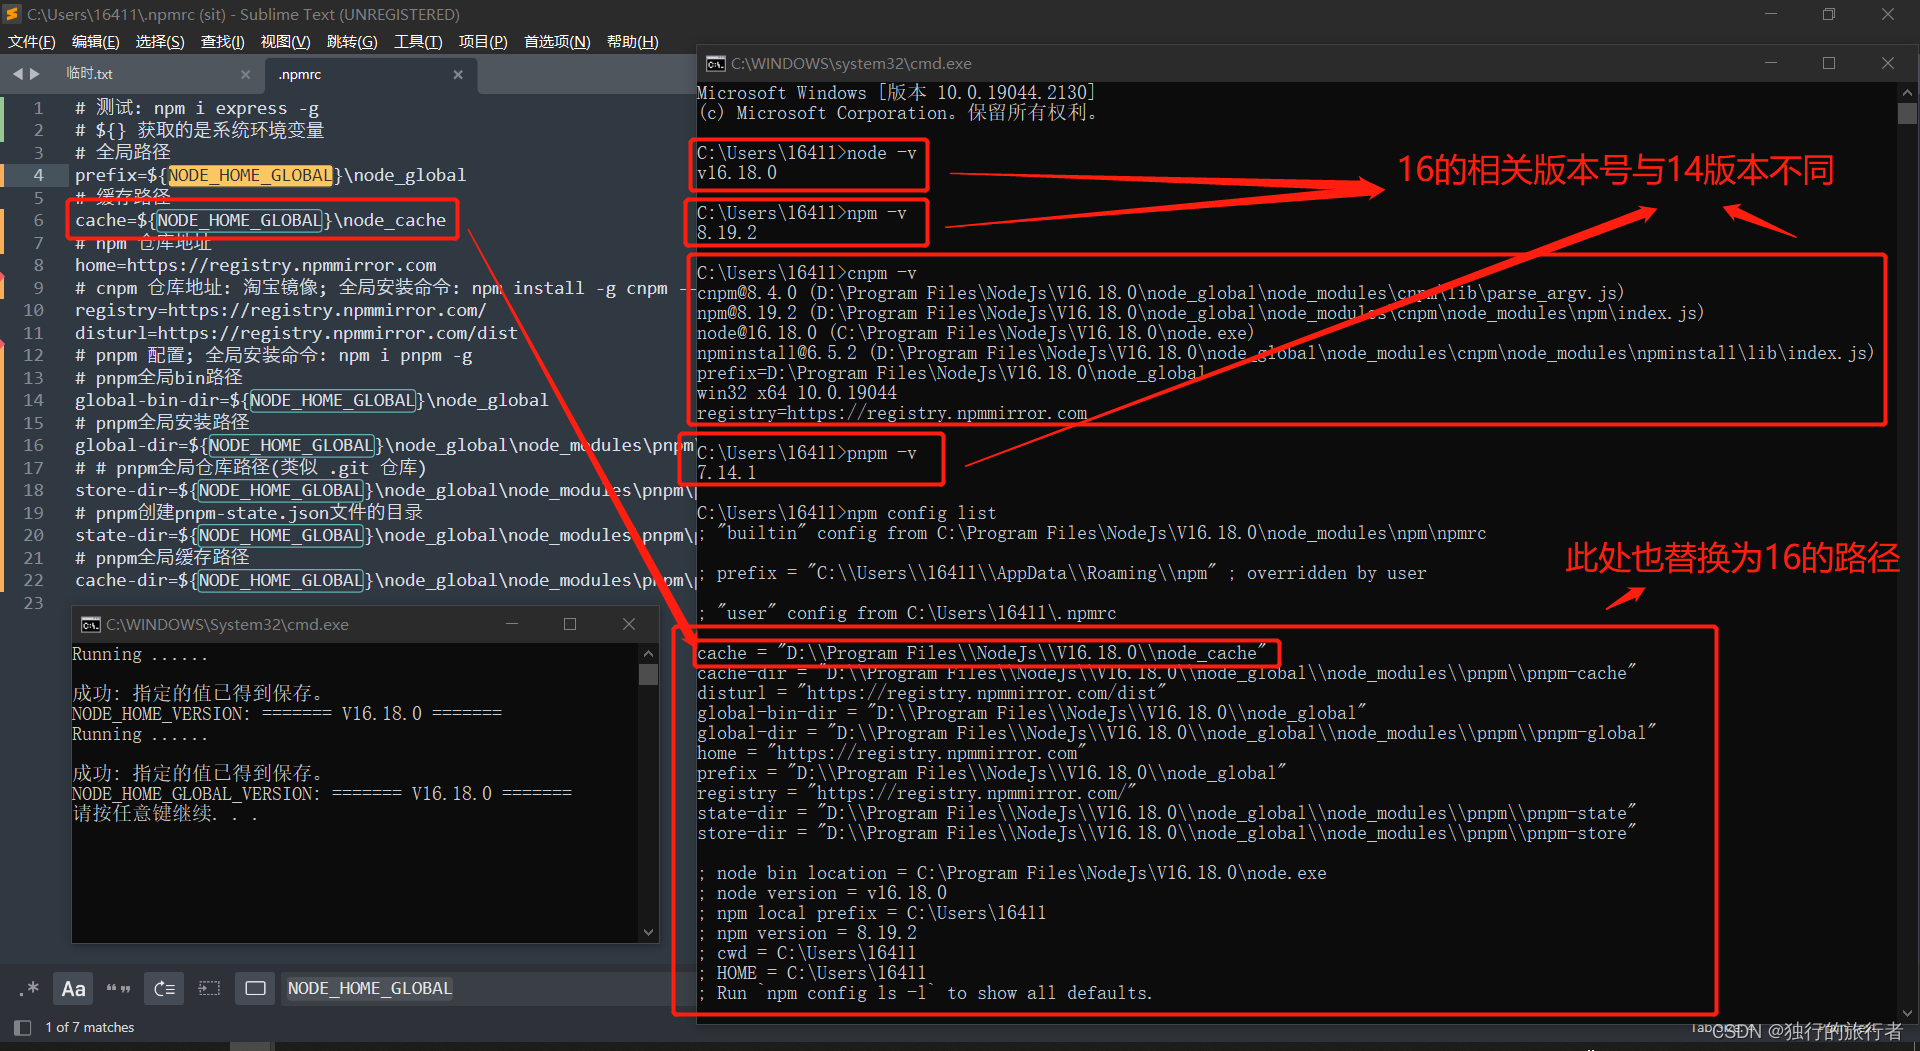
Task: Toggle regular expression search mode
Action: 29,988
